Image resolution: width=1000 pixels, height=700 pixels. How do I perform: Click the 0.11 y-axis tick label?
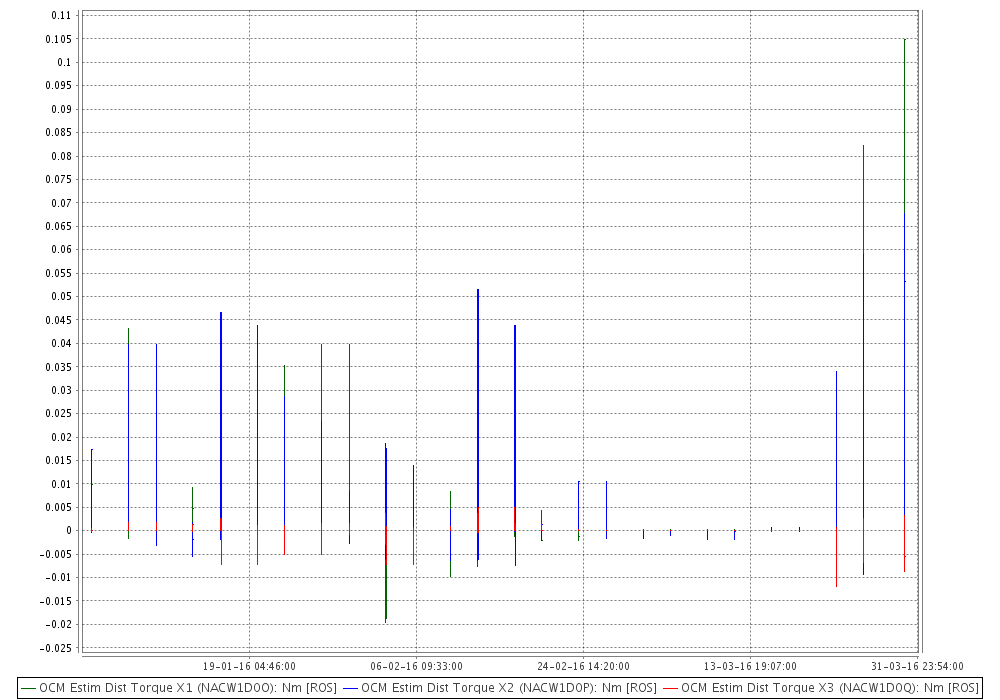tap(61, 15)
